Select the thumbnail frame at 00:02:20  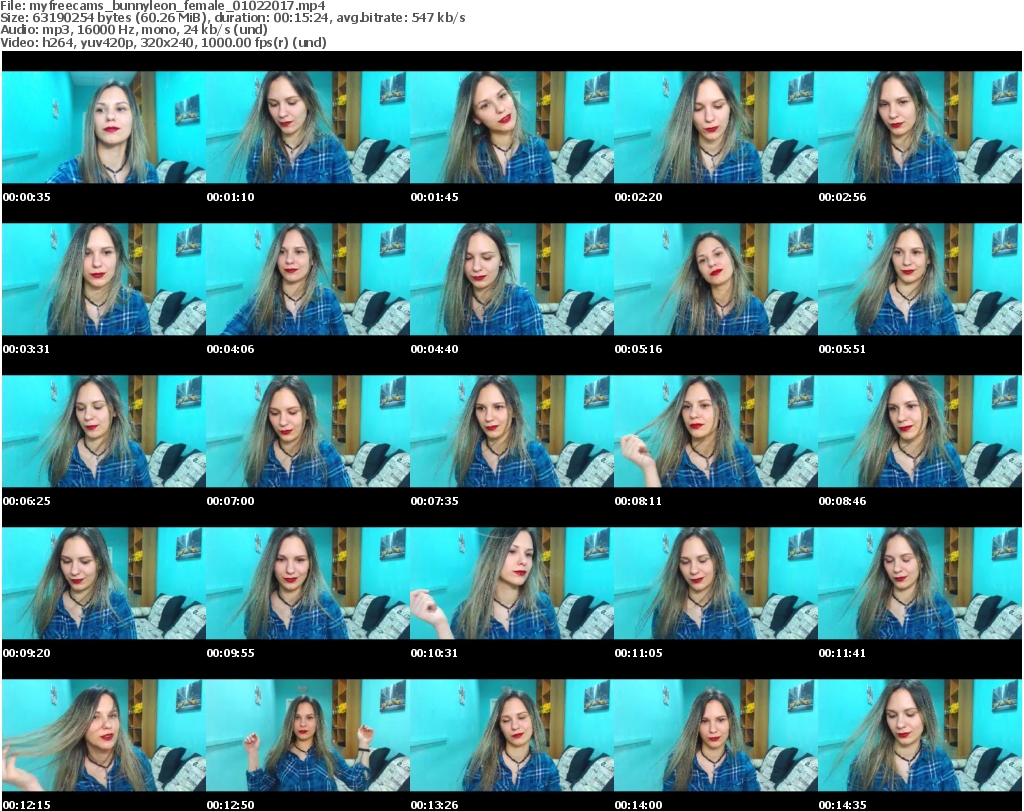point(716,127)
